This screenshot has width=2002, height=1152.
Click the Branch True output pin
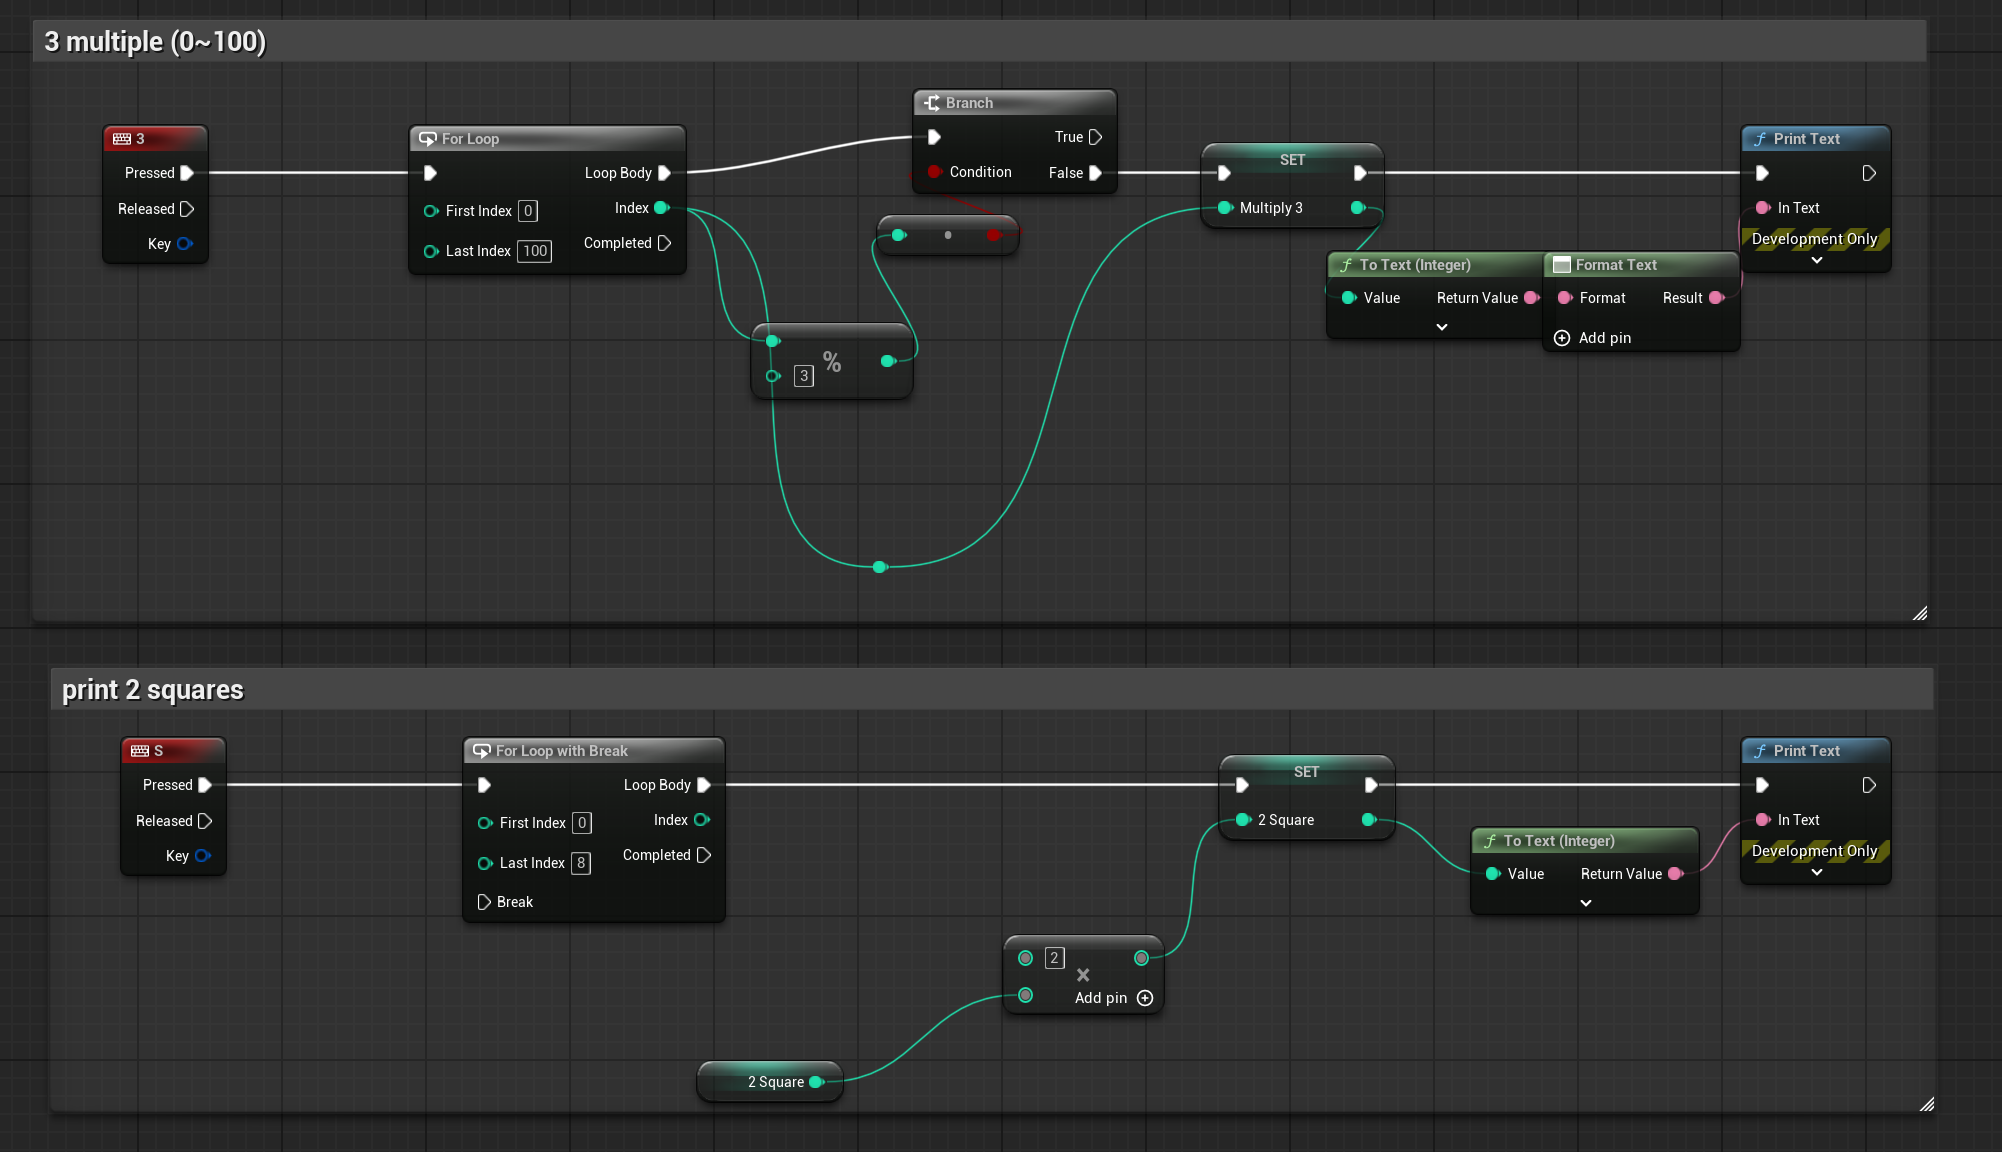coord(1095,137)
